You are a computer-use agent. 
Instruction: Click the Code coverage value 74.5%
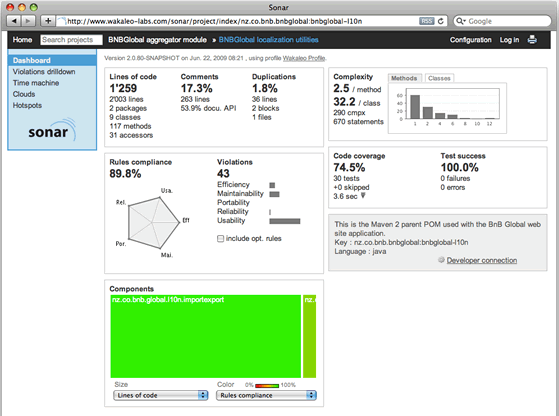[349, 167]
